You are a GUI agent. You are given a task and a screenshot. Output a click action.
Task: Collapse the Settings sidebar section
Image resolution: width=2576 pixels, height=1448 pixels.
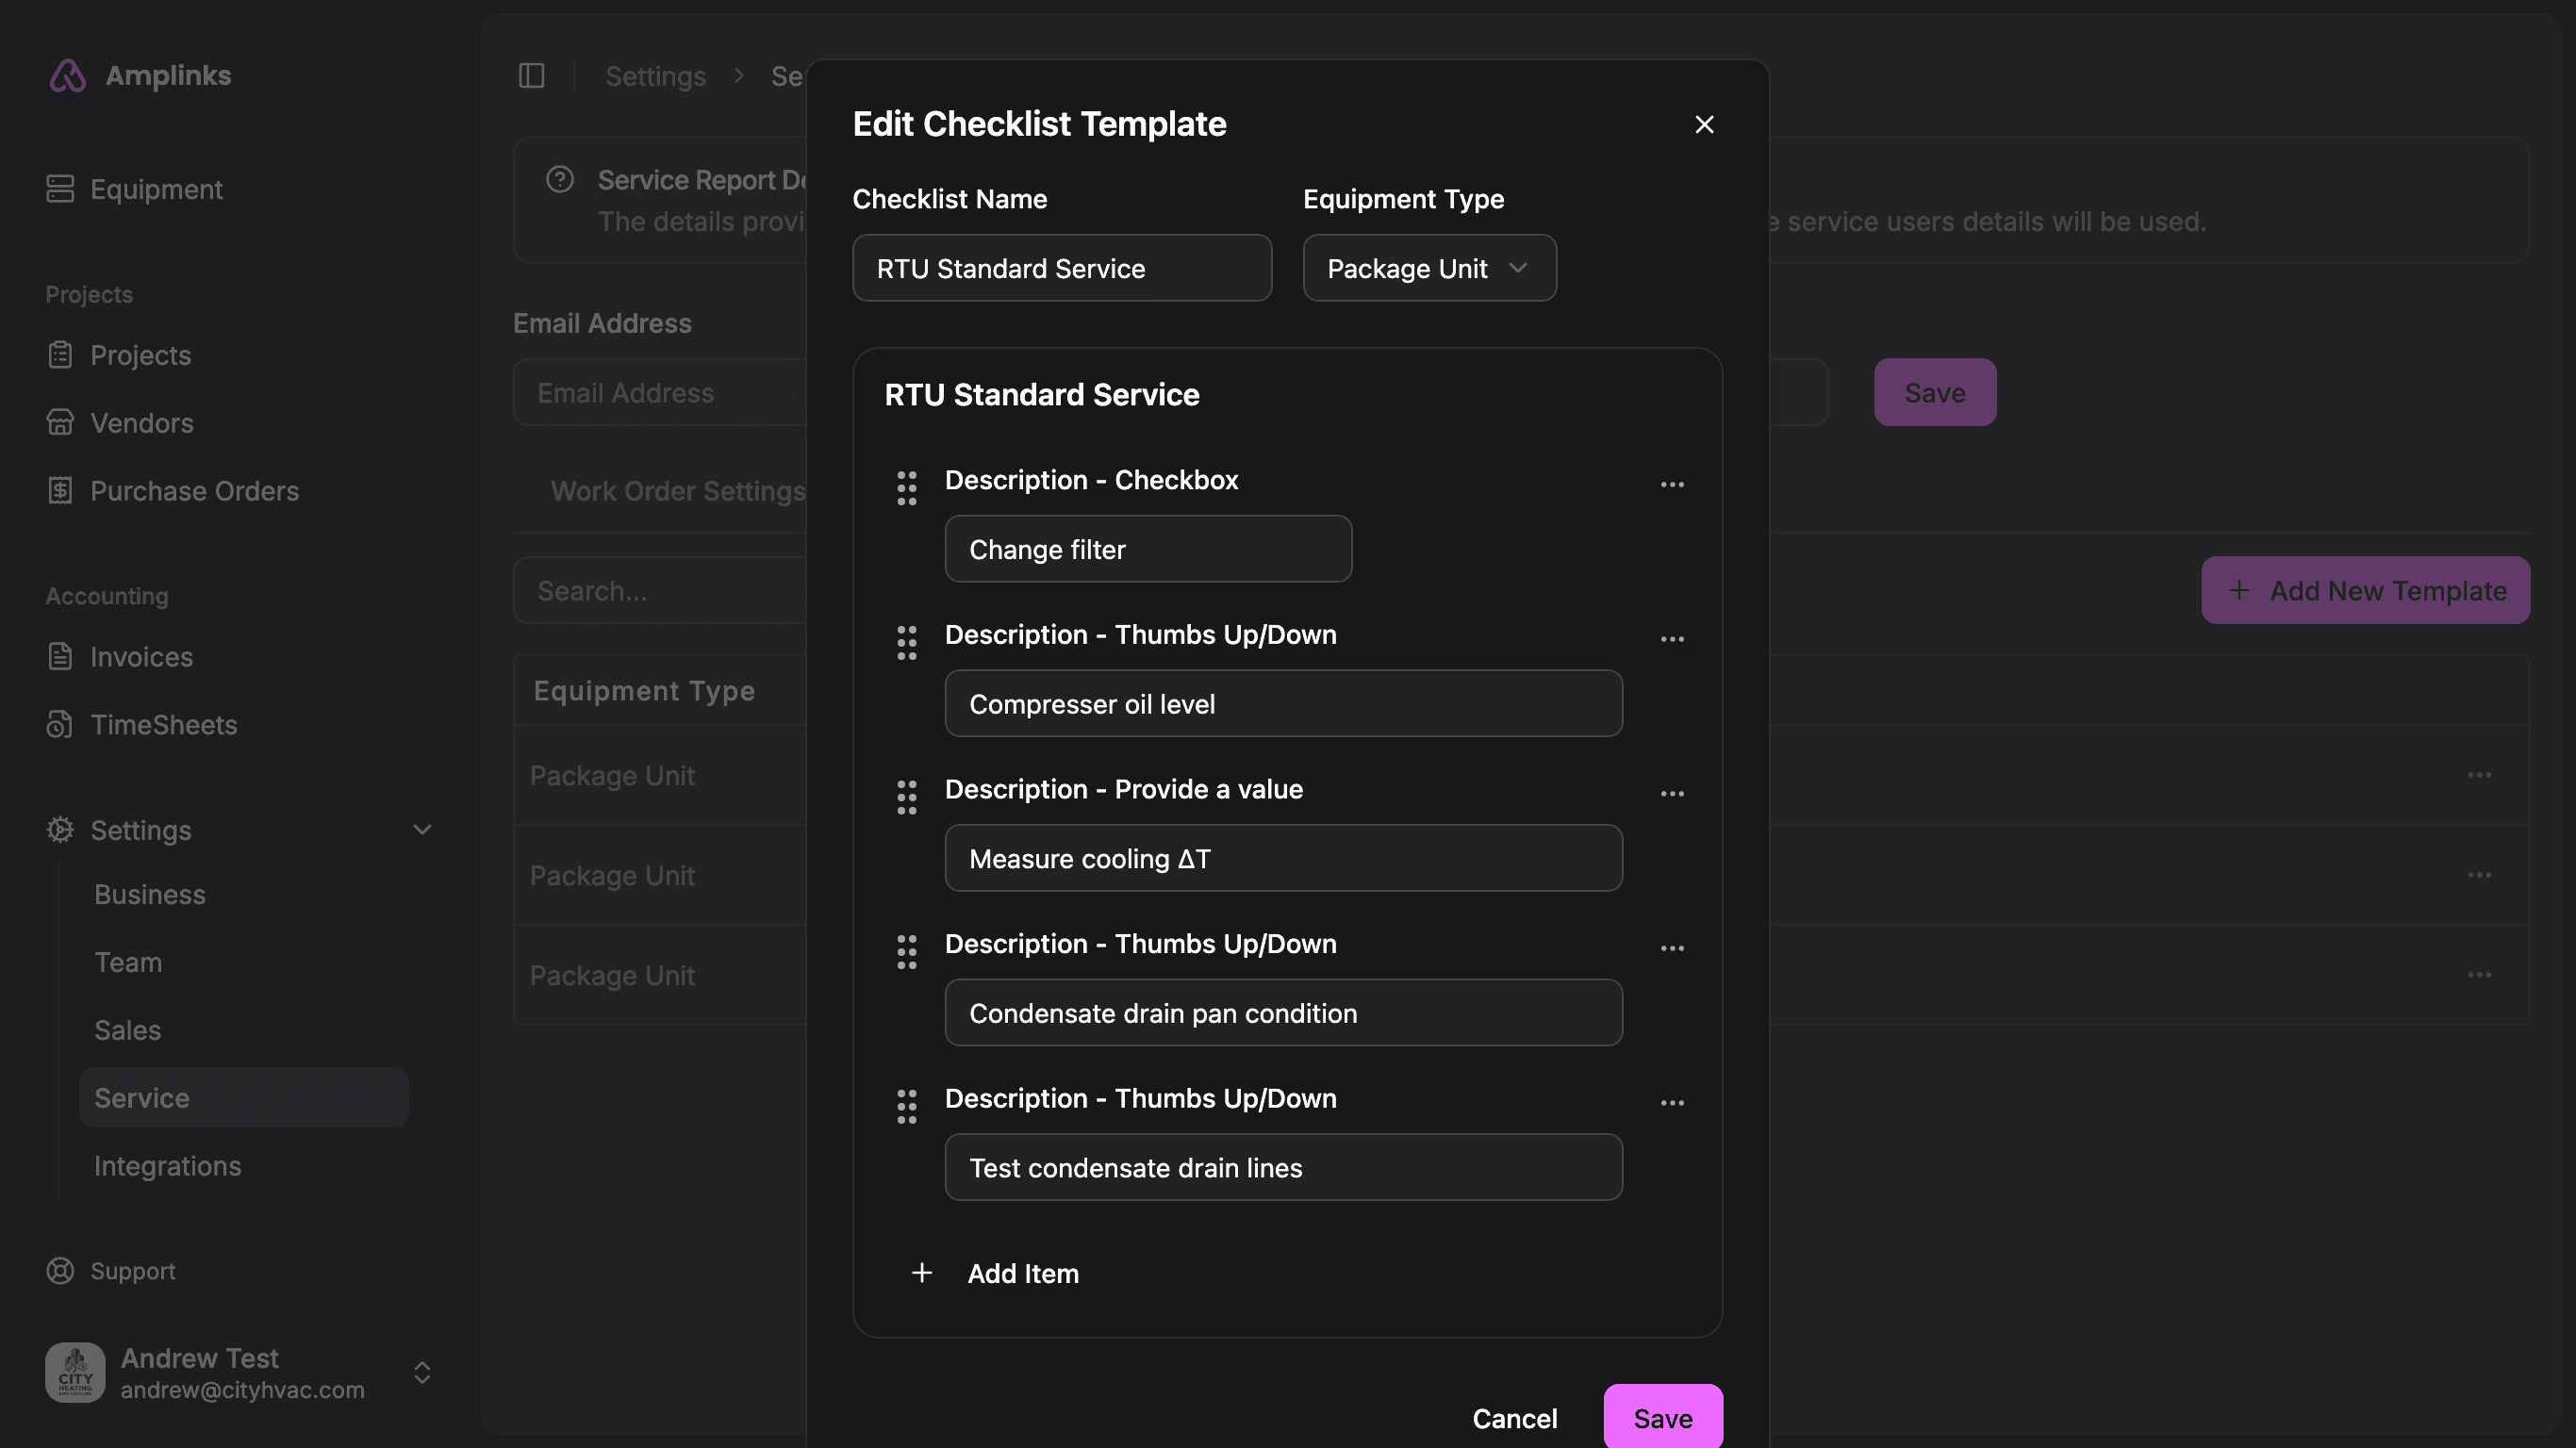[x=422, y=830]
